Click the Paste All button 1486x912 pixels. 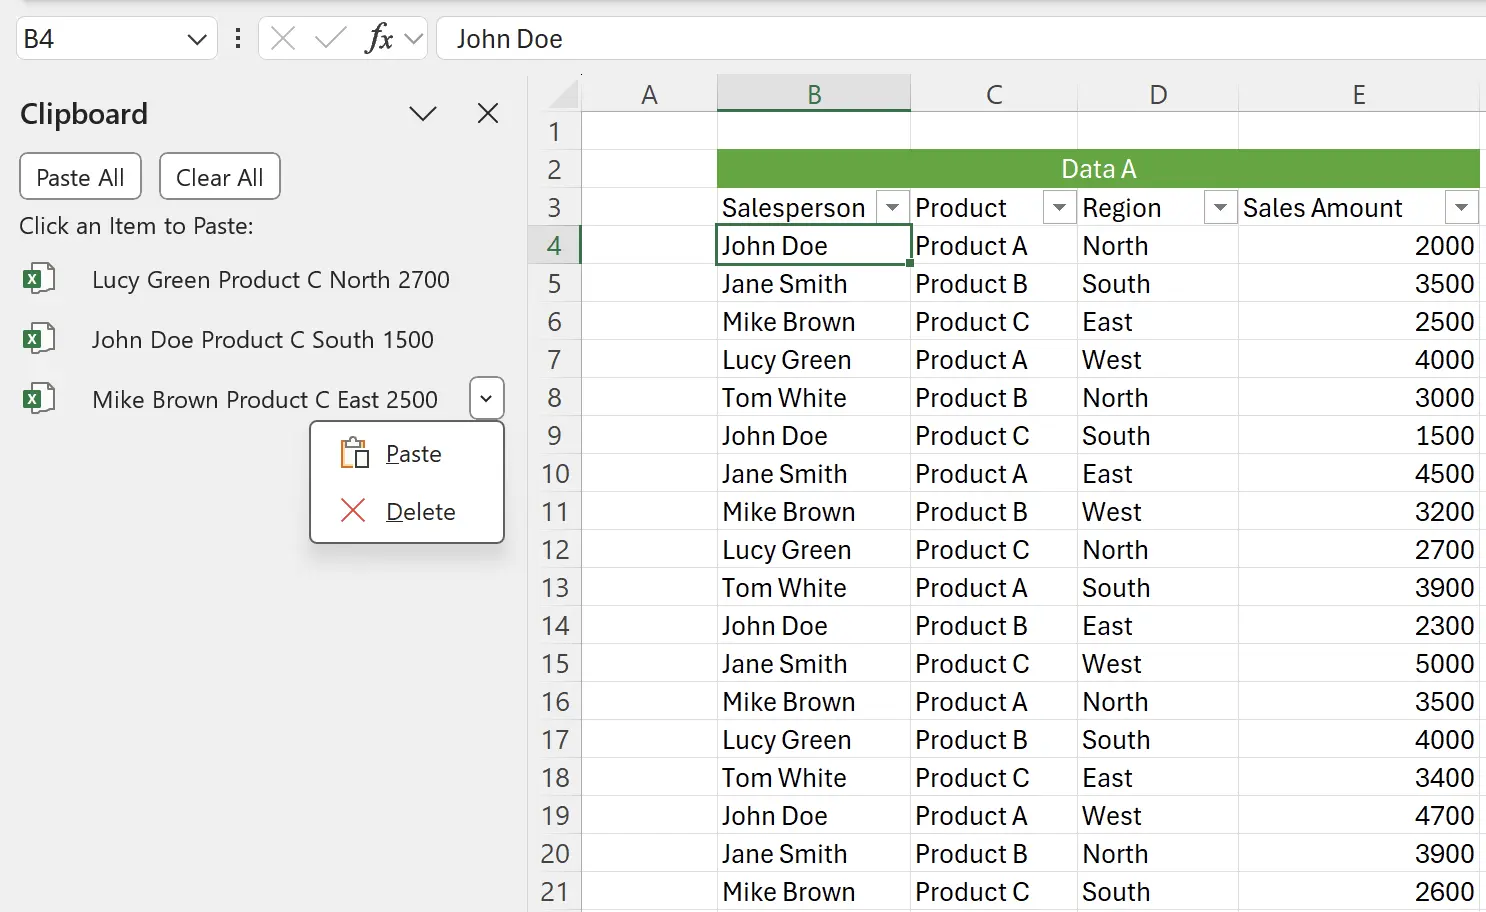[x=80, y=176]
